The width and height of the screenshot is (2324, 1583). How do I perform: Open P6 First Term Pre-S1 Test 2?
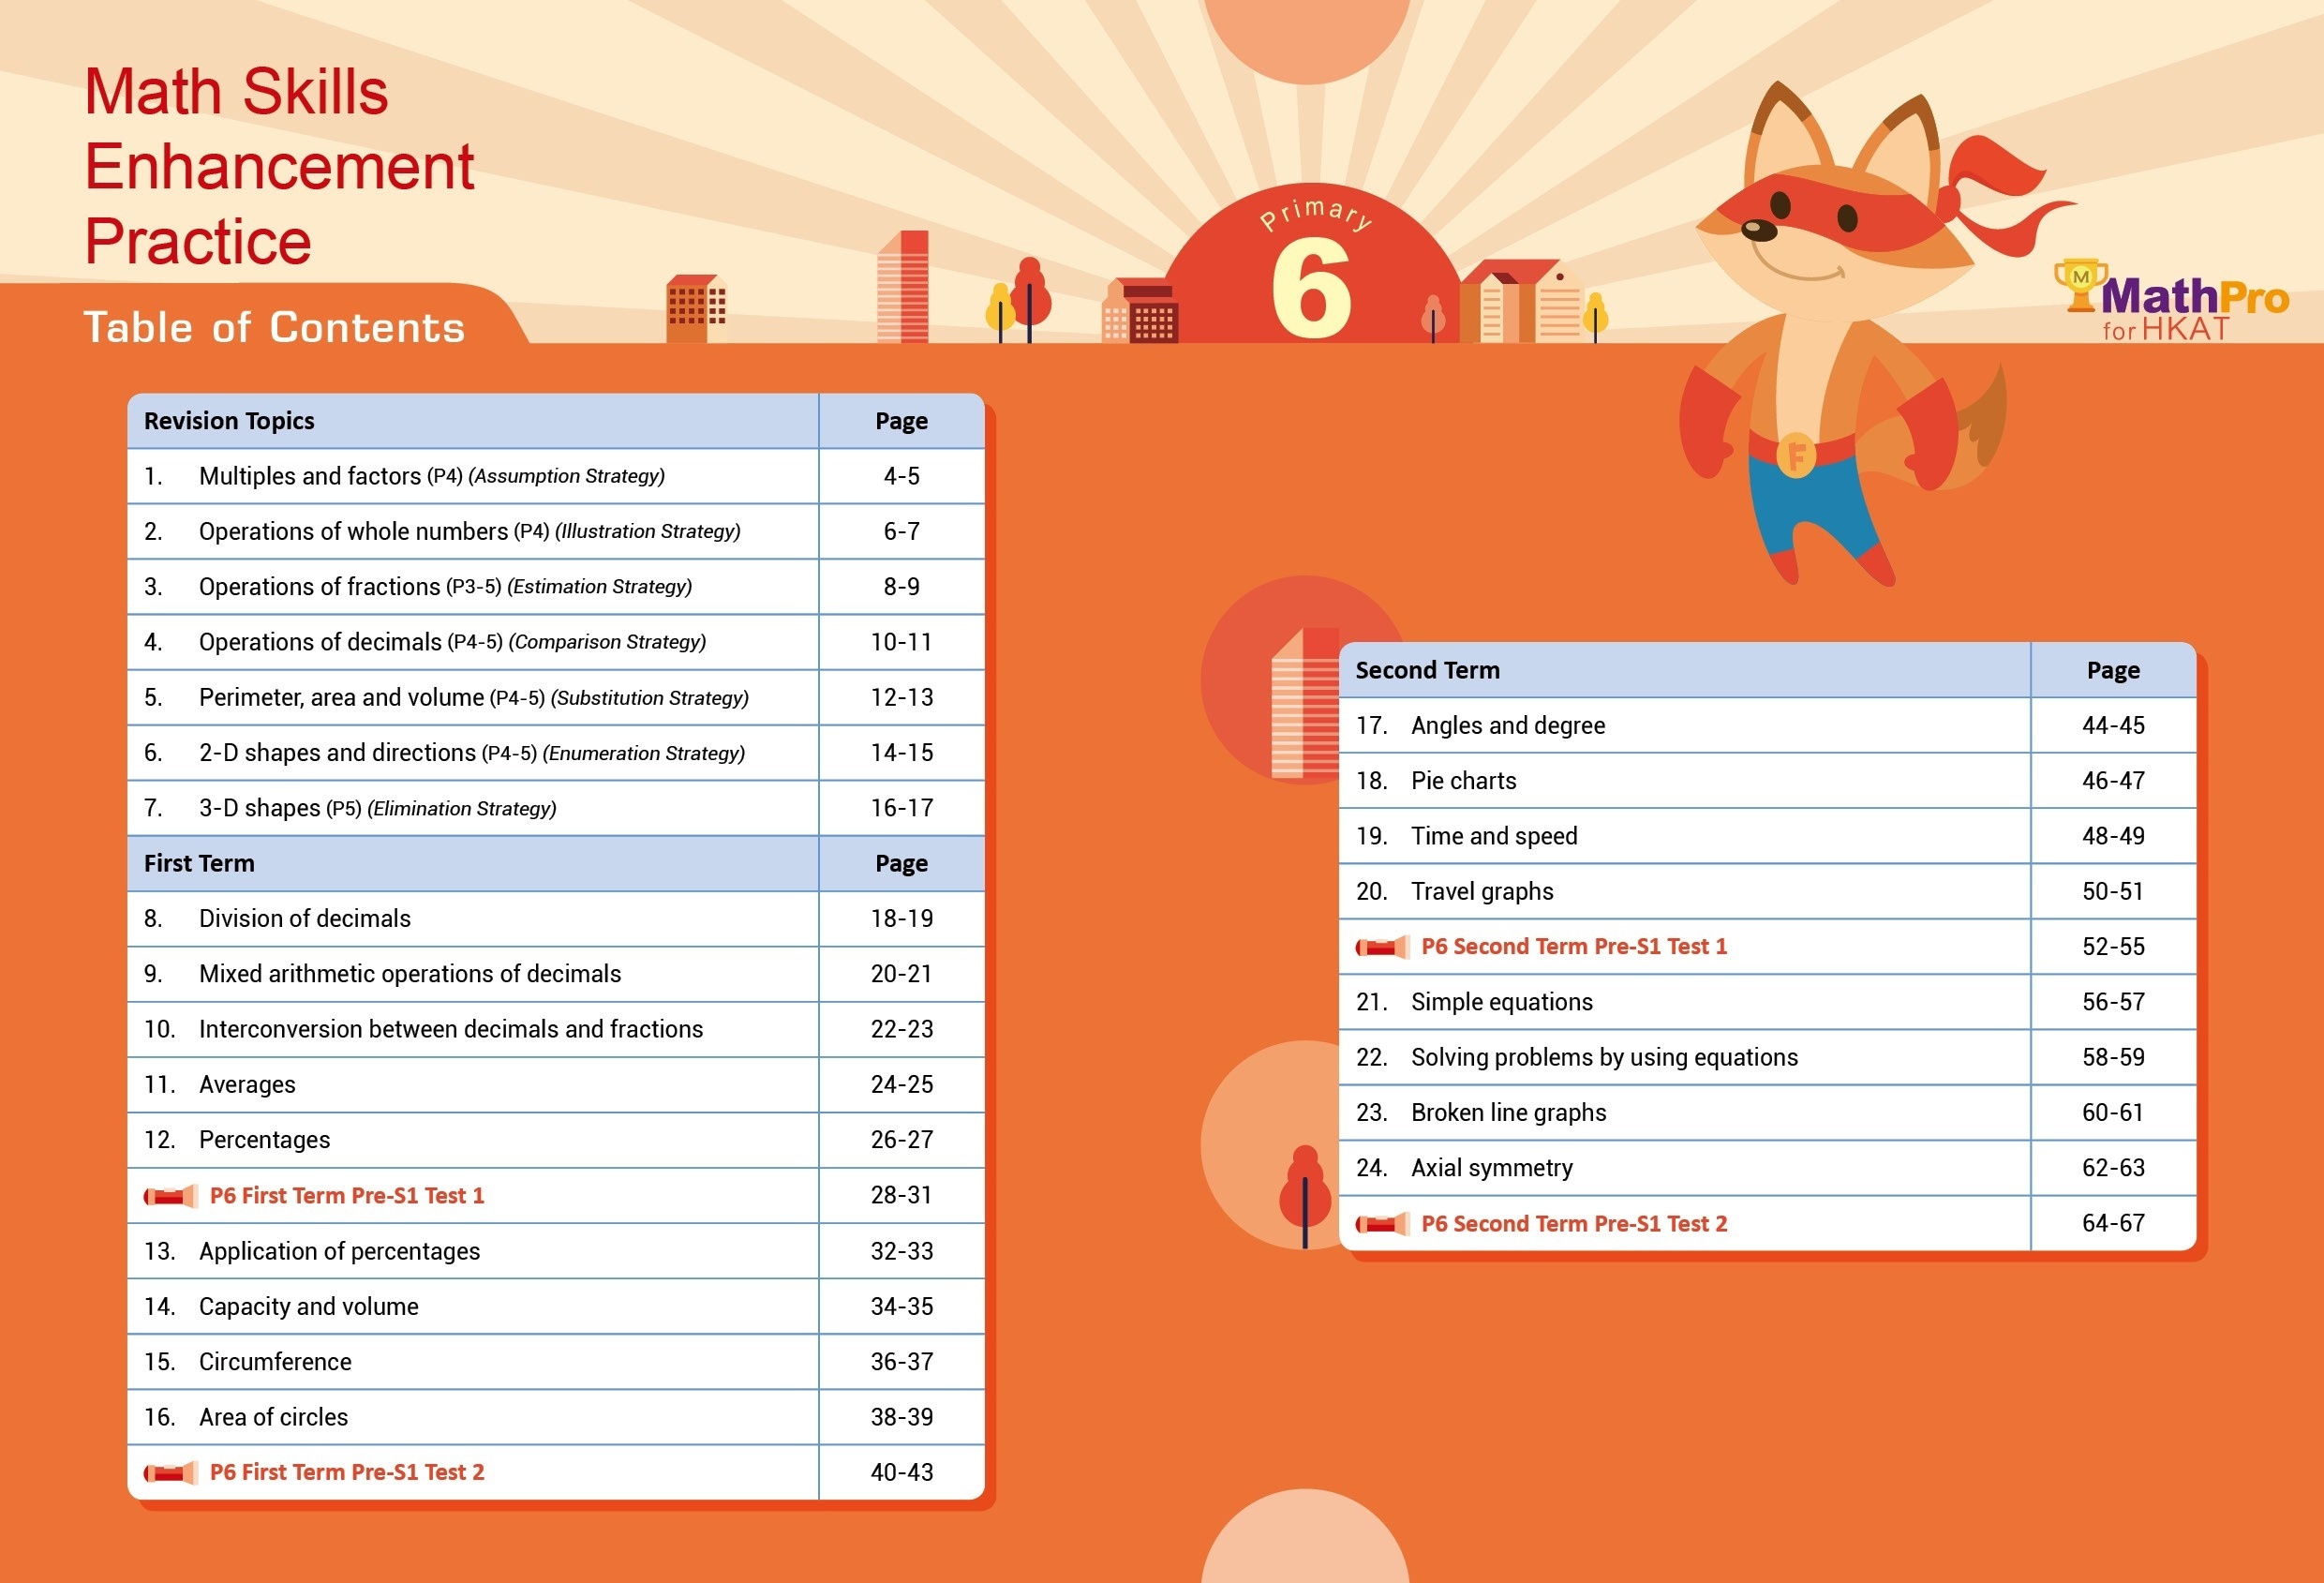point(347,1473)
